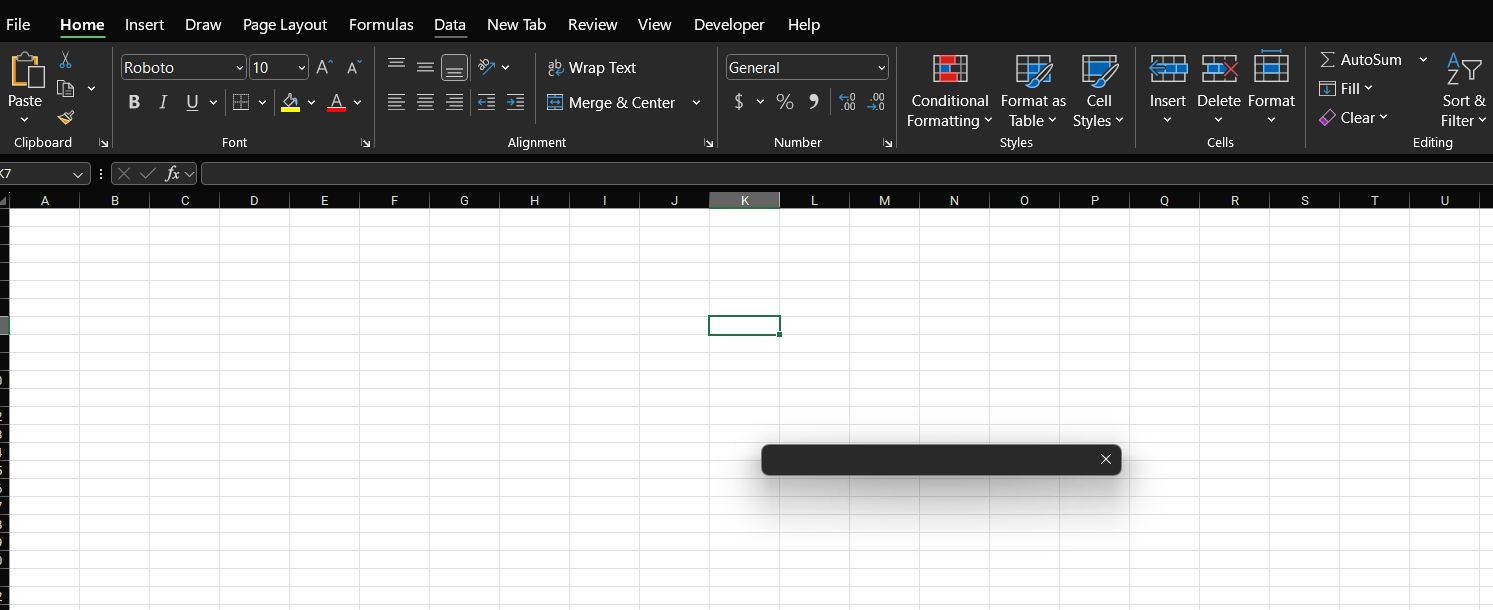Open the font name dropdown
1493x610 pixels.
point(239,67)
